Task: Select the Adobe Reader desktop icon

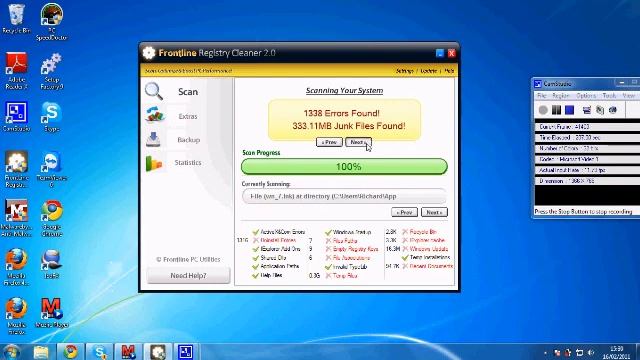Action: point(16,71)
